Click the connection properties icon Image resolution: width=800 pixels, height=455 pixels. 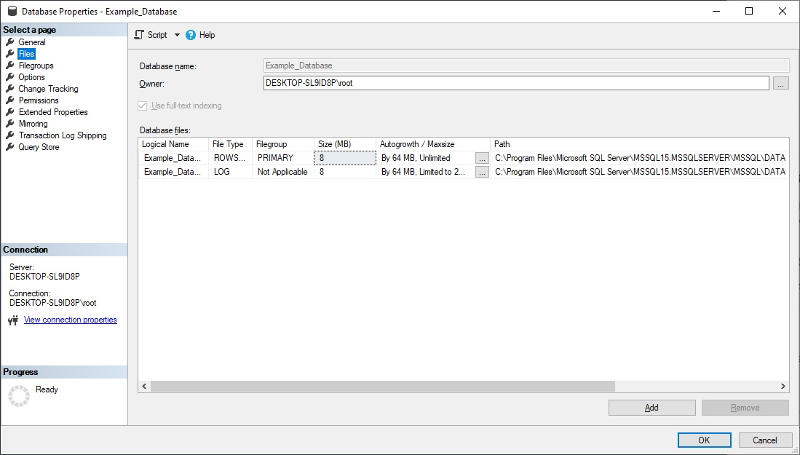pyautogui.click(x=13, y=320)
